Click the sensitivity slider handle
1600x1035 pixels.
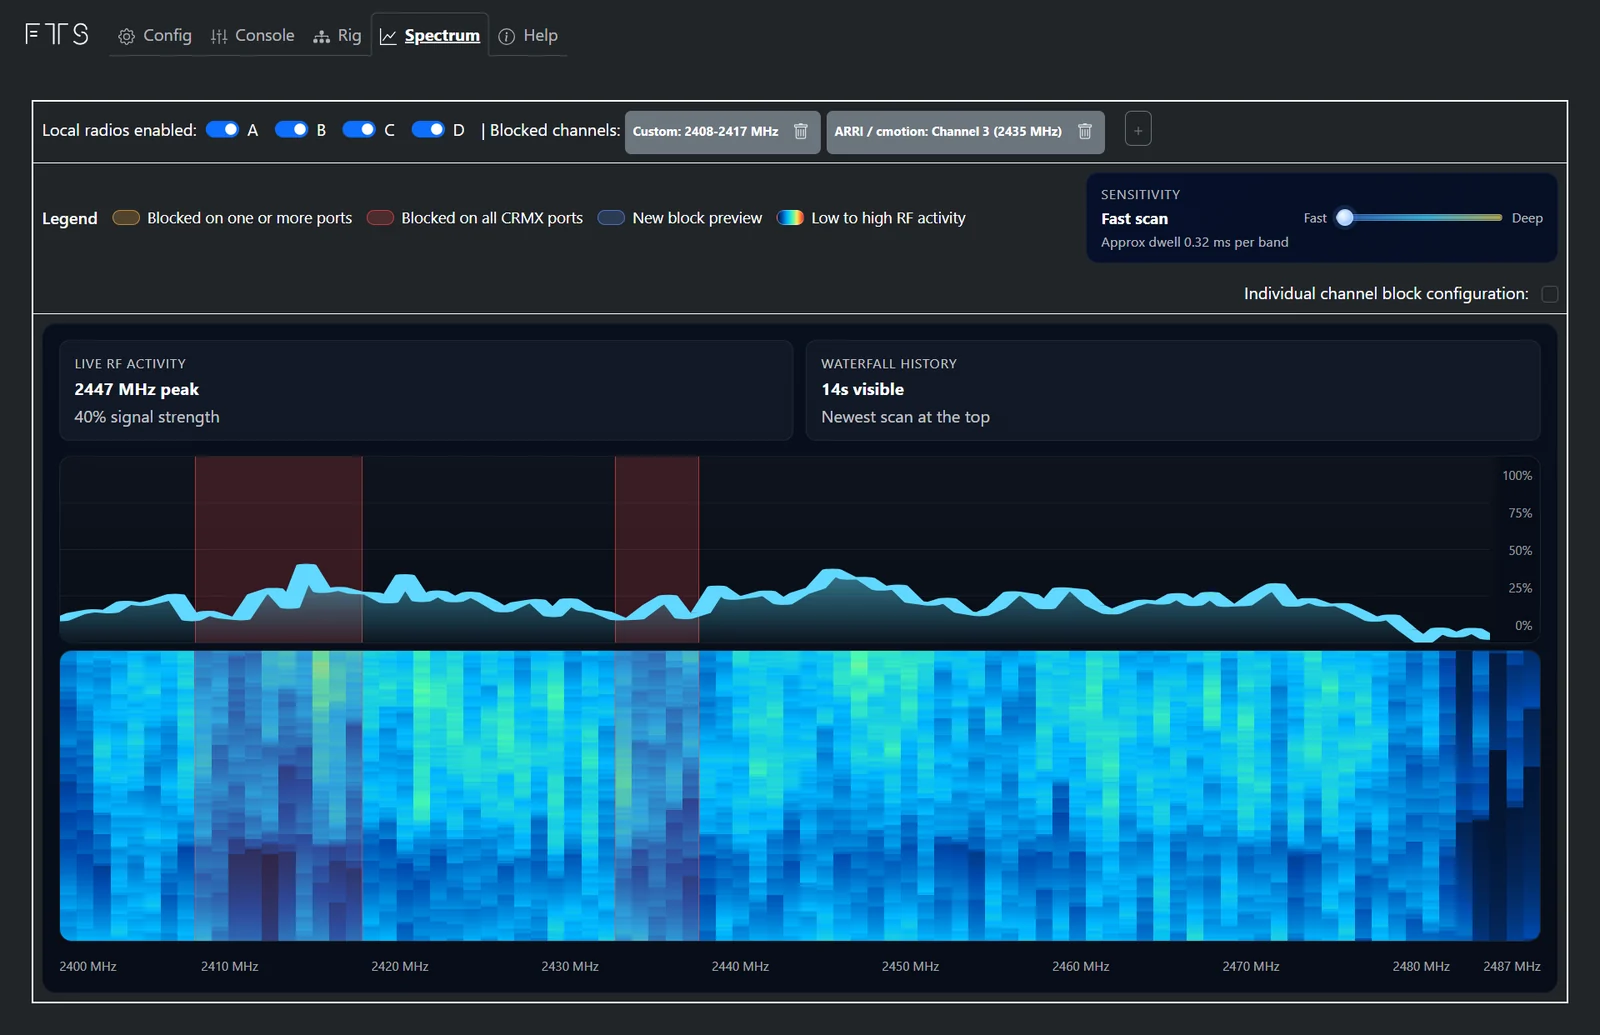click(x=1345, y=218)
